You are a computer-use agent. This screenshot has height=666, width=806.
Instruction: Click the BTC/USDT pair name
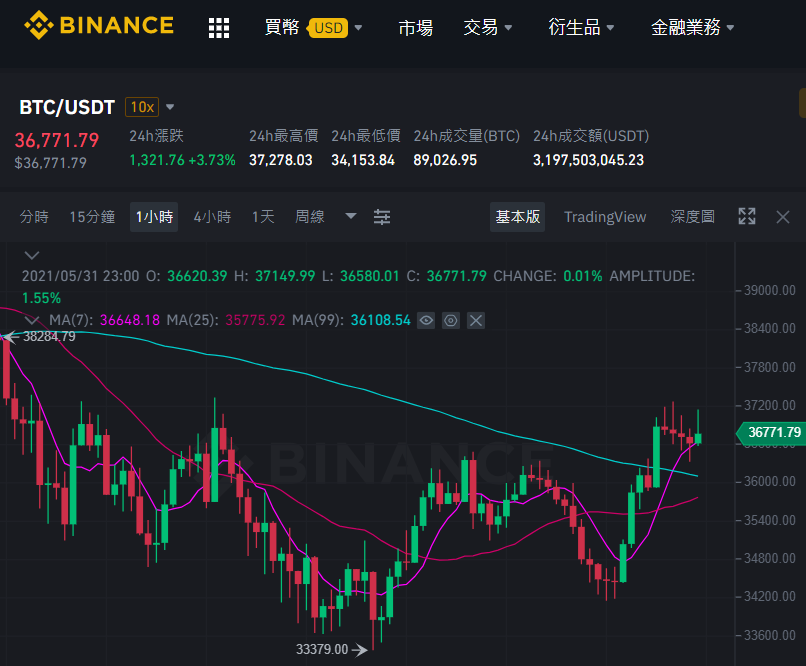(x=67, y=107)
